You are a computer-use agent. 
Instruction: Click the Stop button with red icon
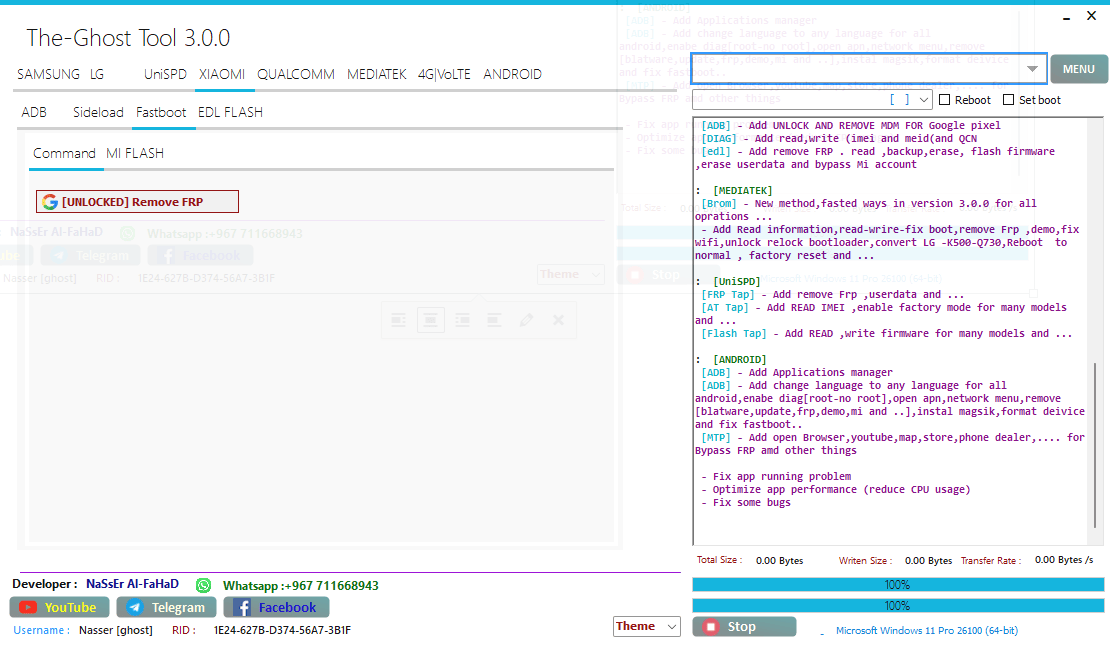743,627
